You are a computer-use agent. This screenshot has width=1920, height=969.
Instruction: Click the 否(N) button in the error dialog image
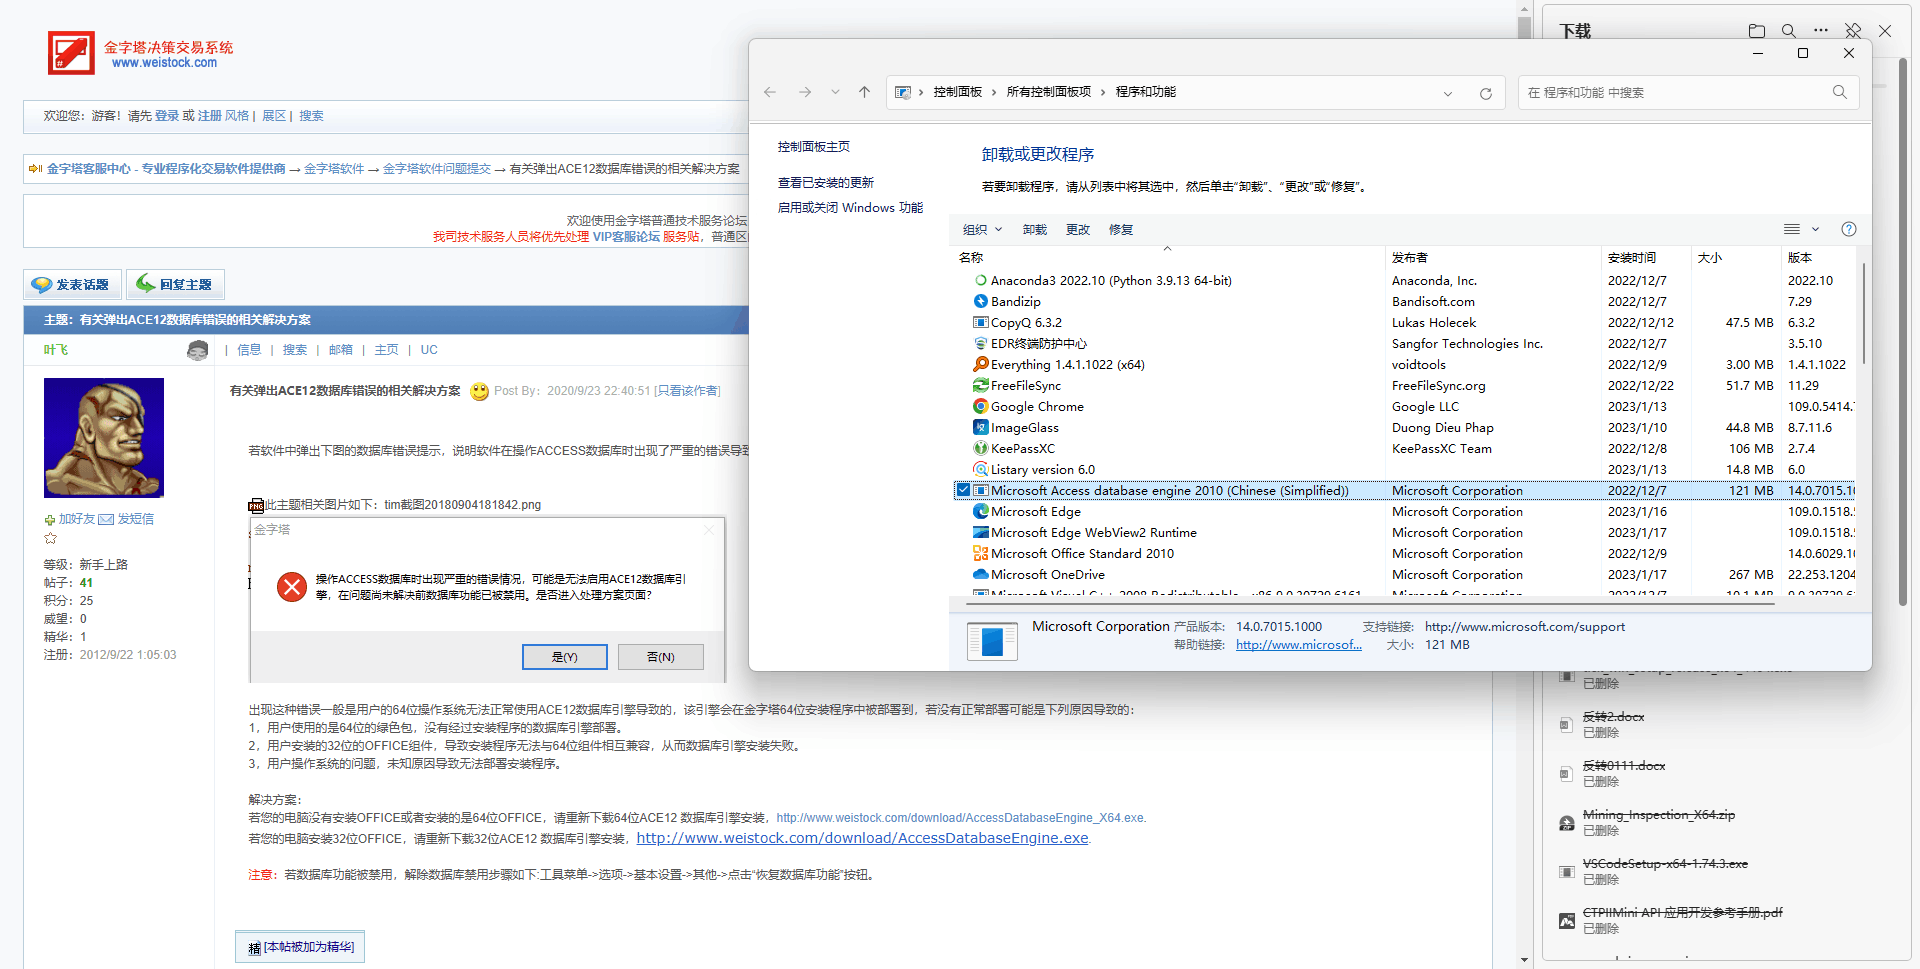point(661,657)
